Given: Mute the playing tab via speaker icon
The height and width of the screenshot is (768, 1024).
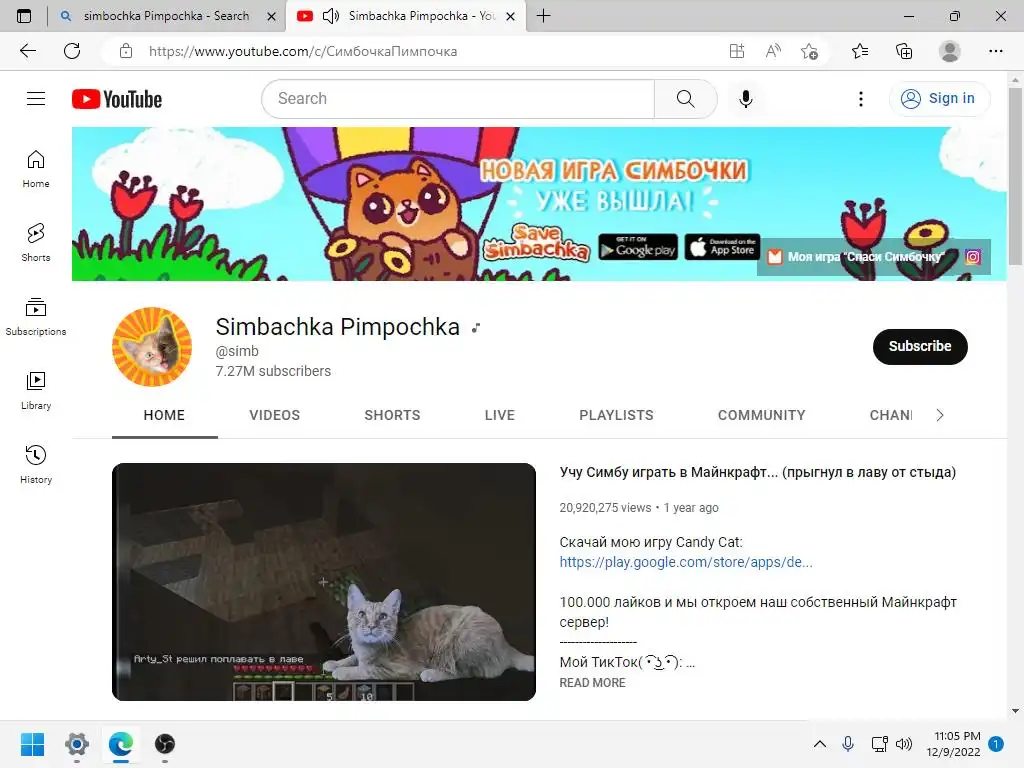Looking at the screenshot, I should [331, 16].
